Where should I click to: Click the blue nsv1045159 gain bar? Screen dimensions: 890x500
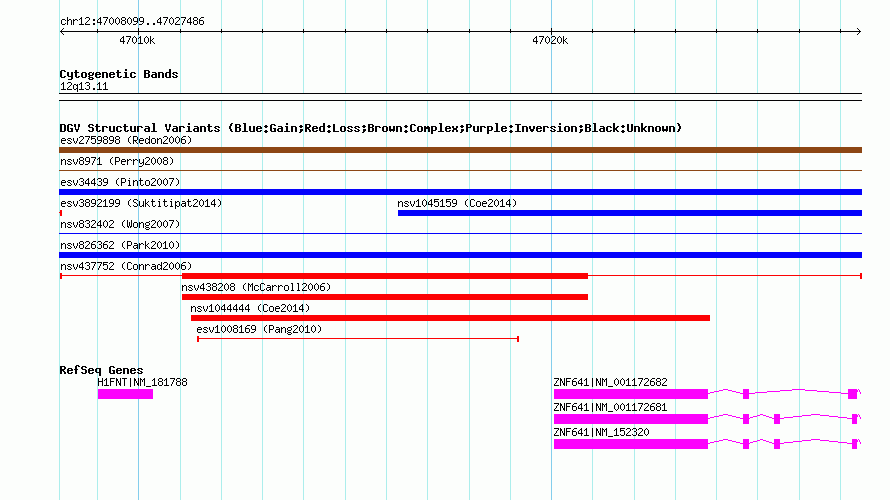click(630, 213)
